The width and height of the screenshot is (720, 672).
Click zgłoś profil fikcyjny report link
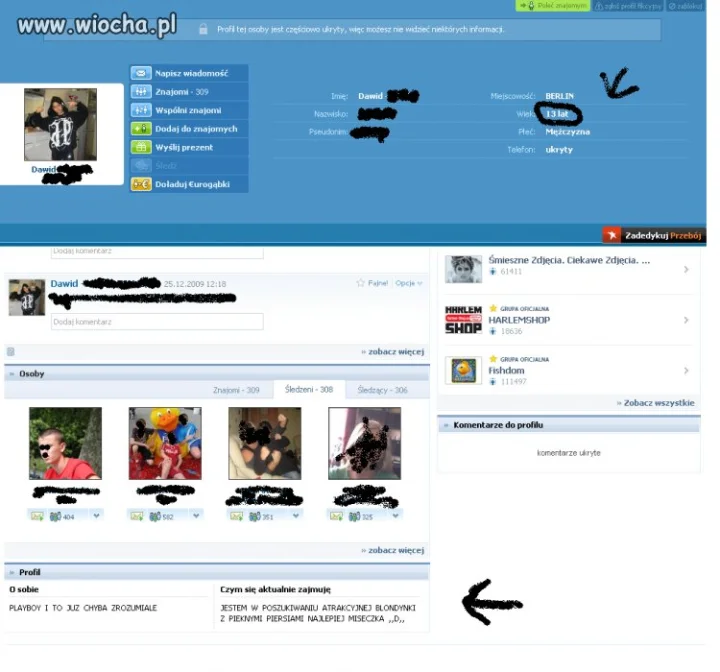point(628,6)
